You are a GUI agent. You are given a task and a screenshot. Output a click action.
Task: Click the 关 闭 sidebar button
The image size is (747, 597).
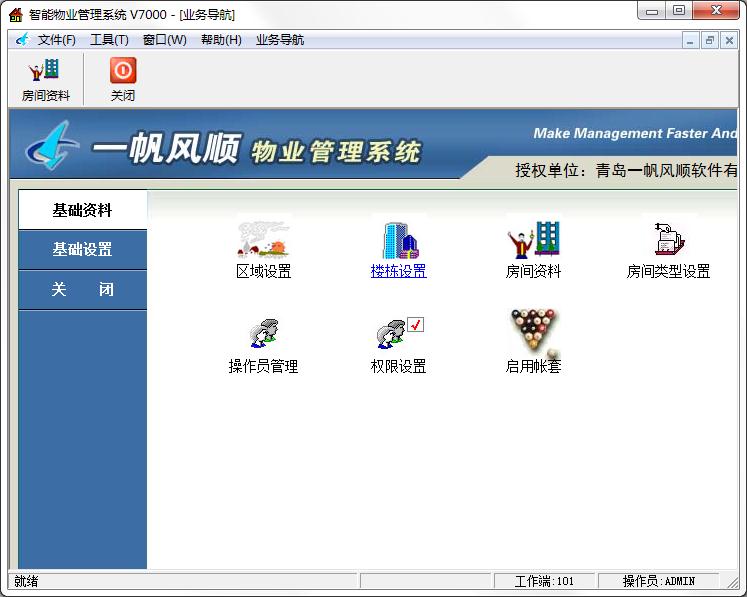click(82, 289)
